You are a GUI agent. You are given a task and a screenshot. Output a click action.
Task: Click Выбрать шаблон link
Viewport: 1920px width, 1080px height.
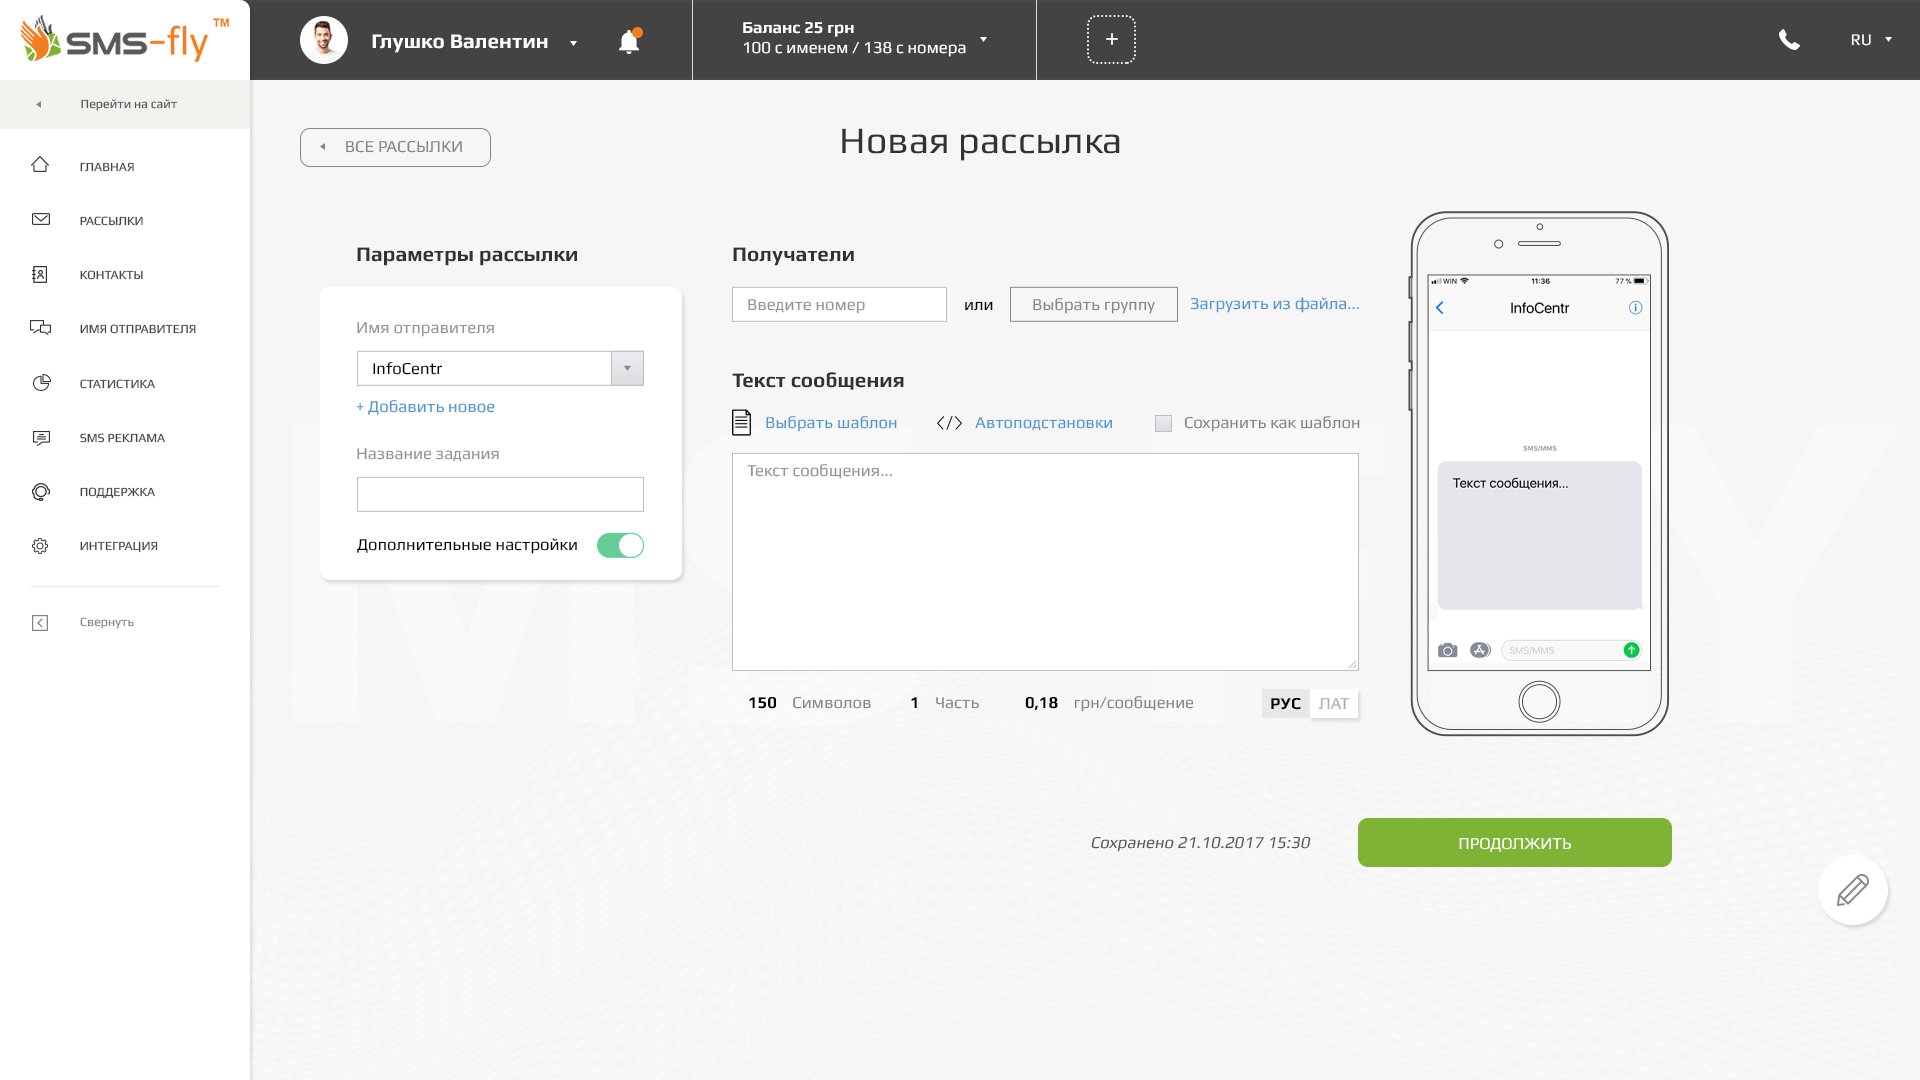(x=831, y=422)
